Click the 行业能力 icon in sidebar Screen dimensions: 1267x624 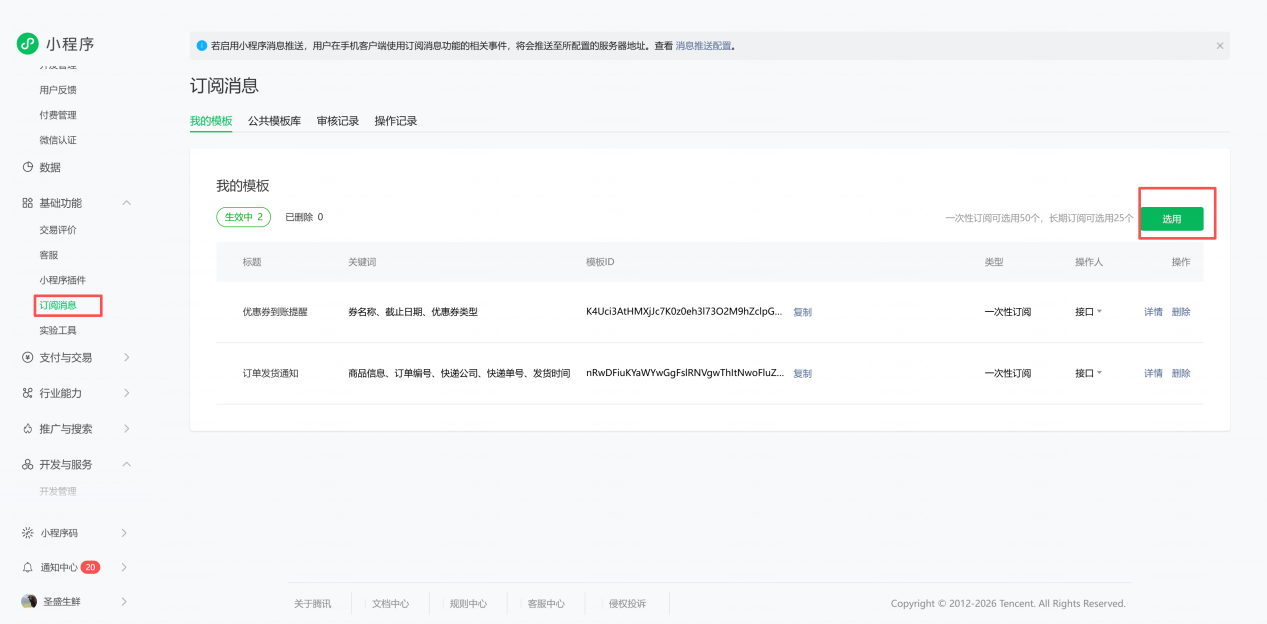point(28,393)
